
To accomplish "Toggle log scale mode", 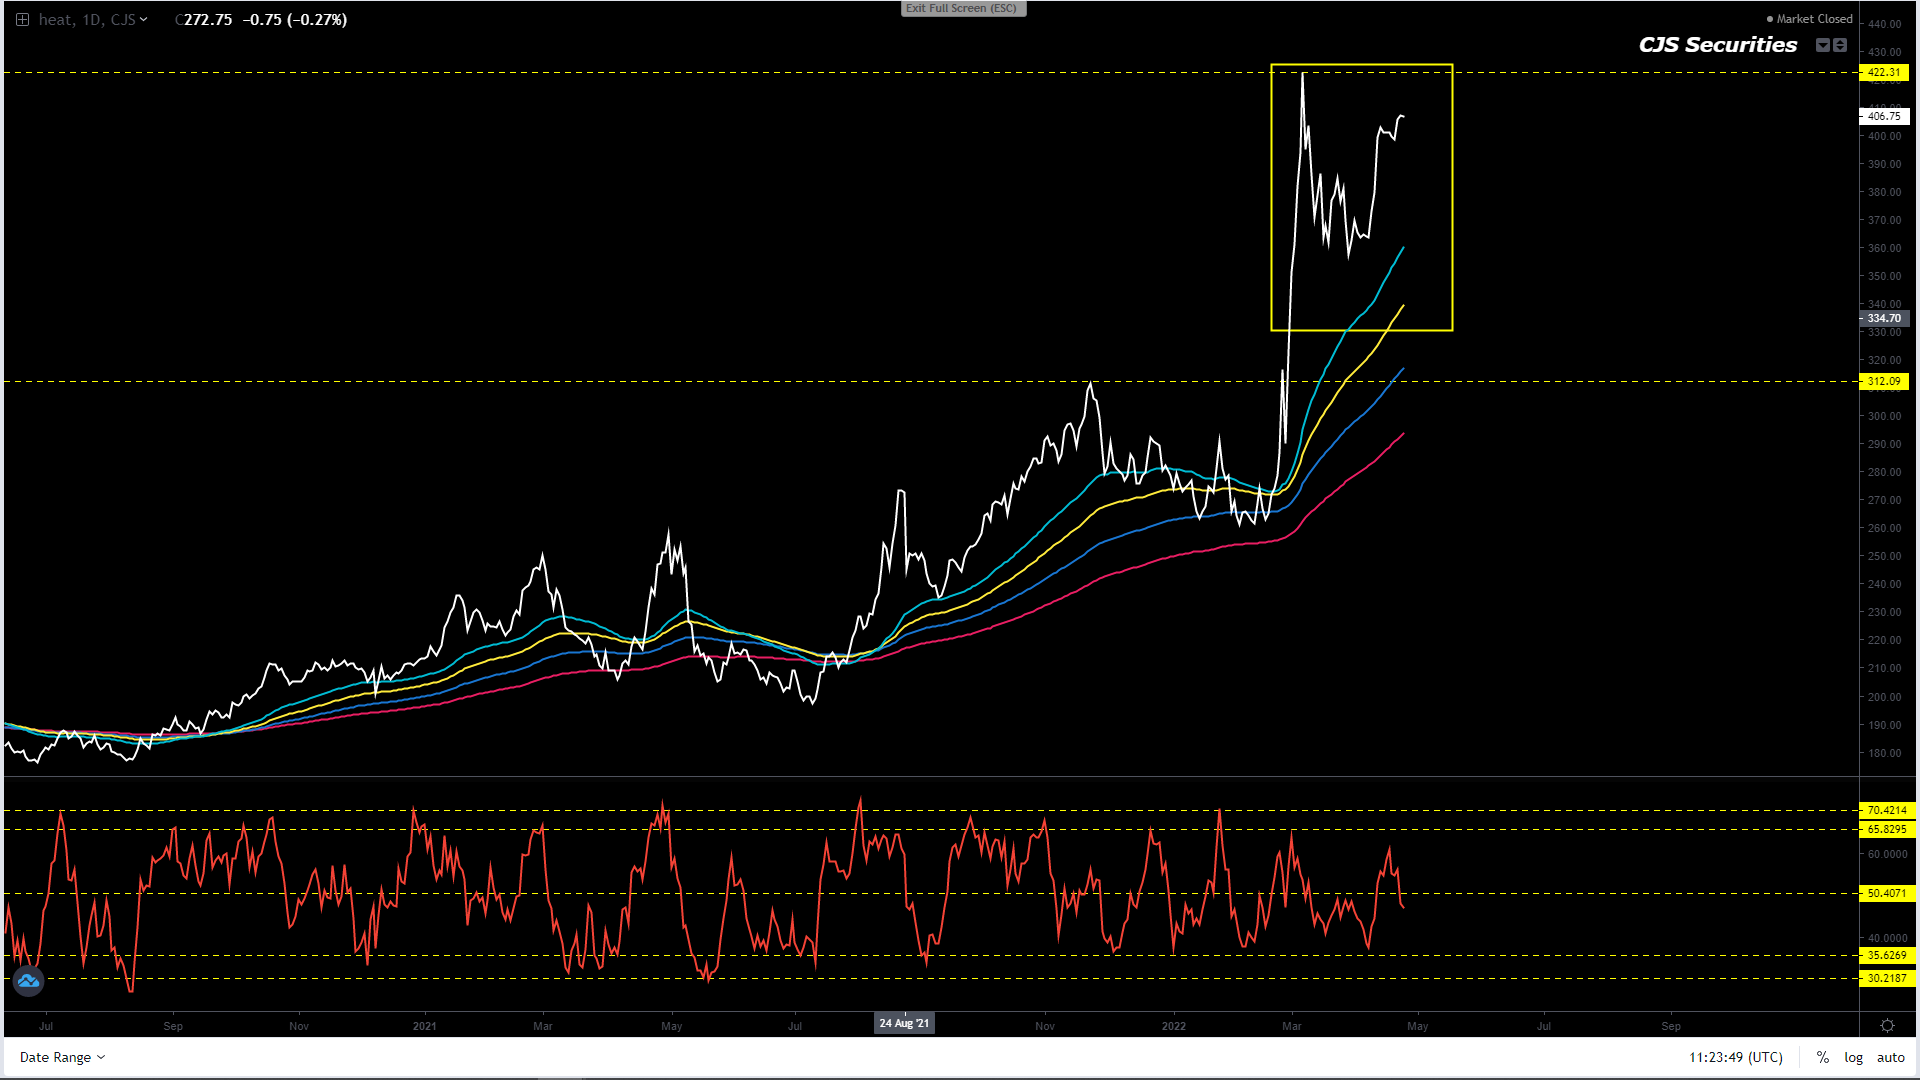I will [x=1853, y=1057].
